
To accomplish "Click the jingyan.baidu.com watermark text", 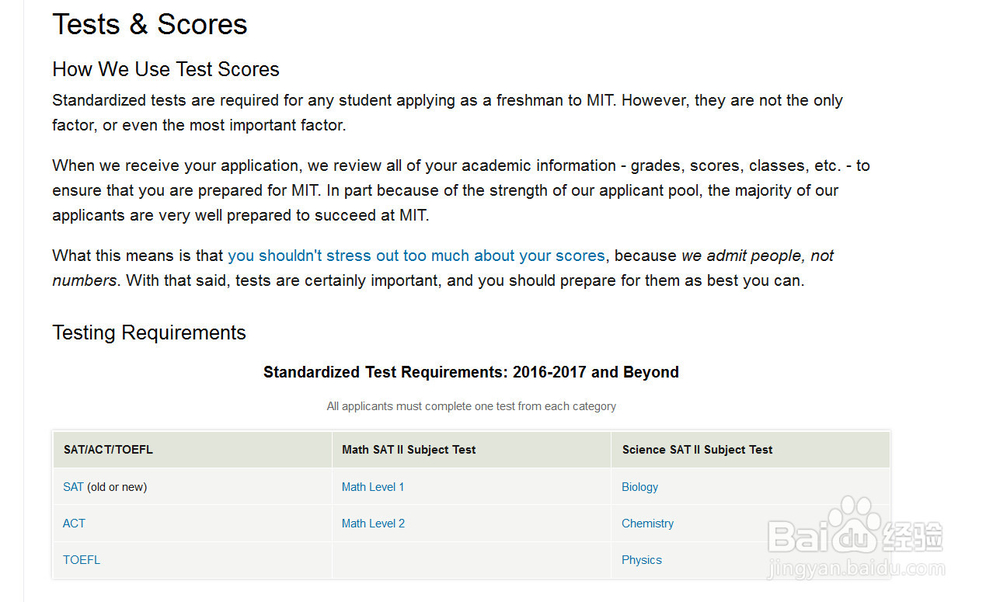I will [855, 570].
